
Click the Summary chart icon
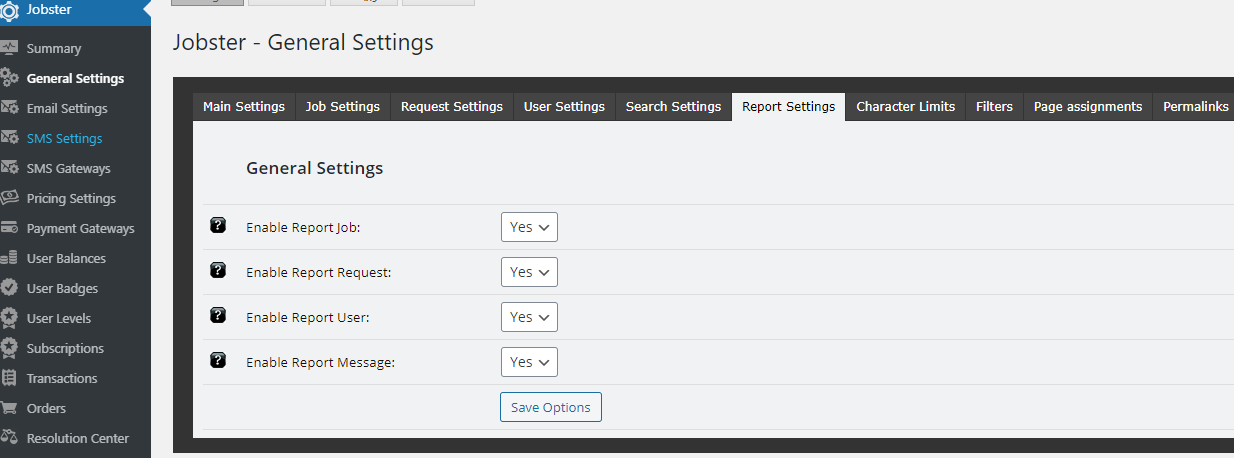(x=9, y=48)
